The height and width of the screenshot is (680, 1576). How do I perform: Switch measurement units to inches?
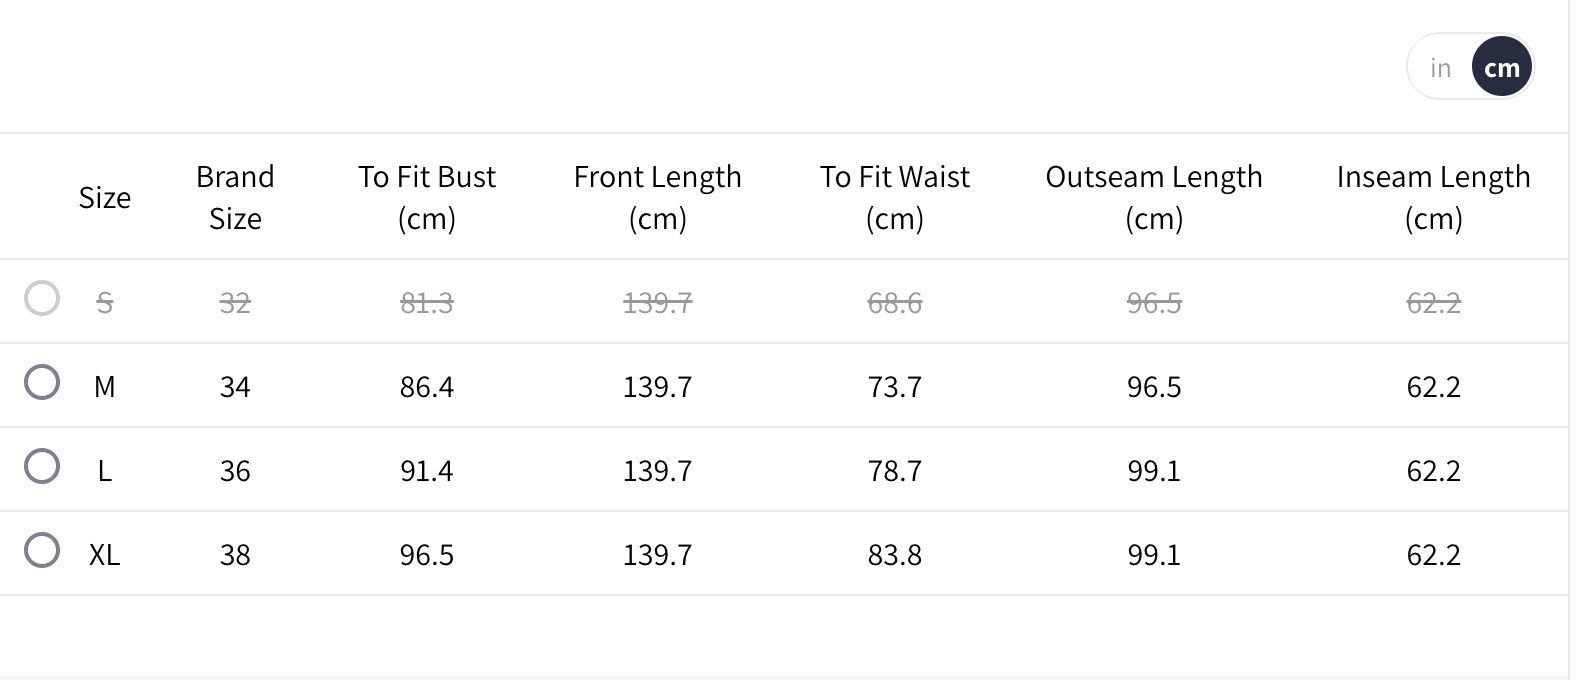1440,68
